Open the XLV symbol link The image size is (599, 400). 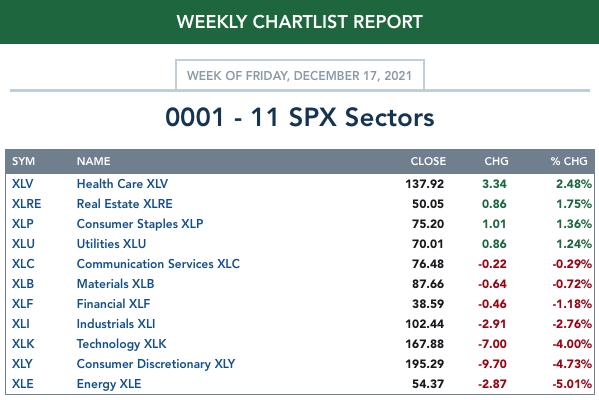[23, 184]
